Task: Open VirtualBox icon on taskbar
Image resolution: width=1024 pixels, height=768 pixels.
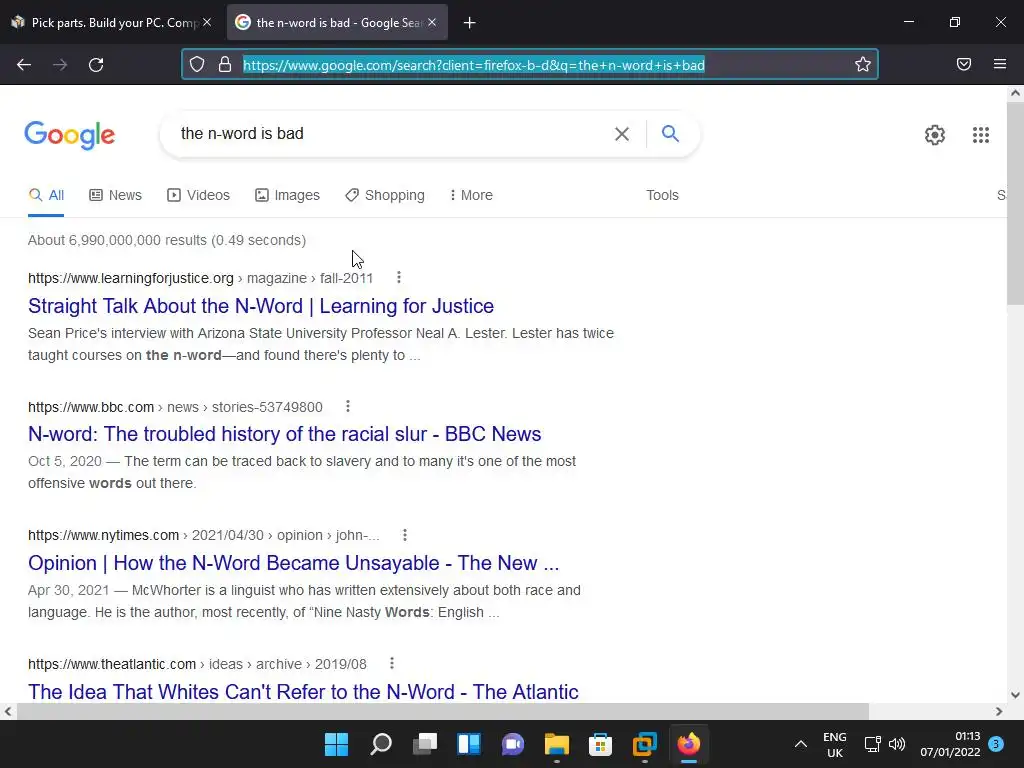Action: click(x=645, y=744)
